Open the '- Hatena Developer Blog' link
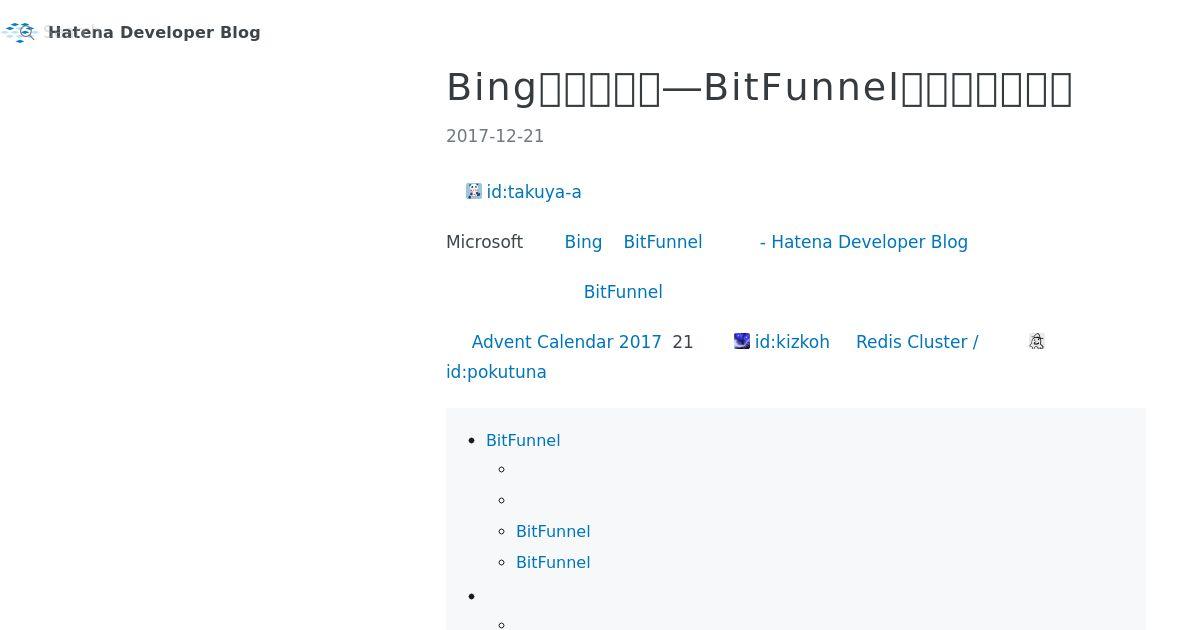The width and height of the screenshot is (1200, 630). pos(864,242)
